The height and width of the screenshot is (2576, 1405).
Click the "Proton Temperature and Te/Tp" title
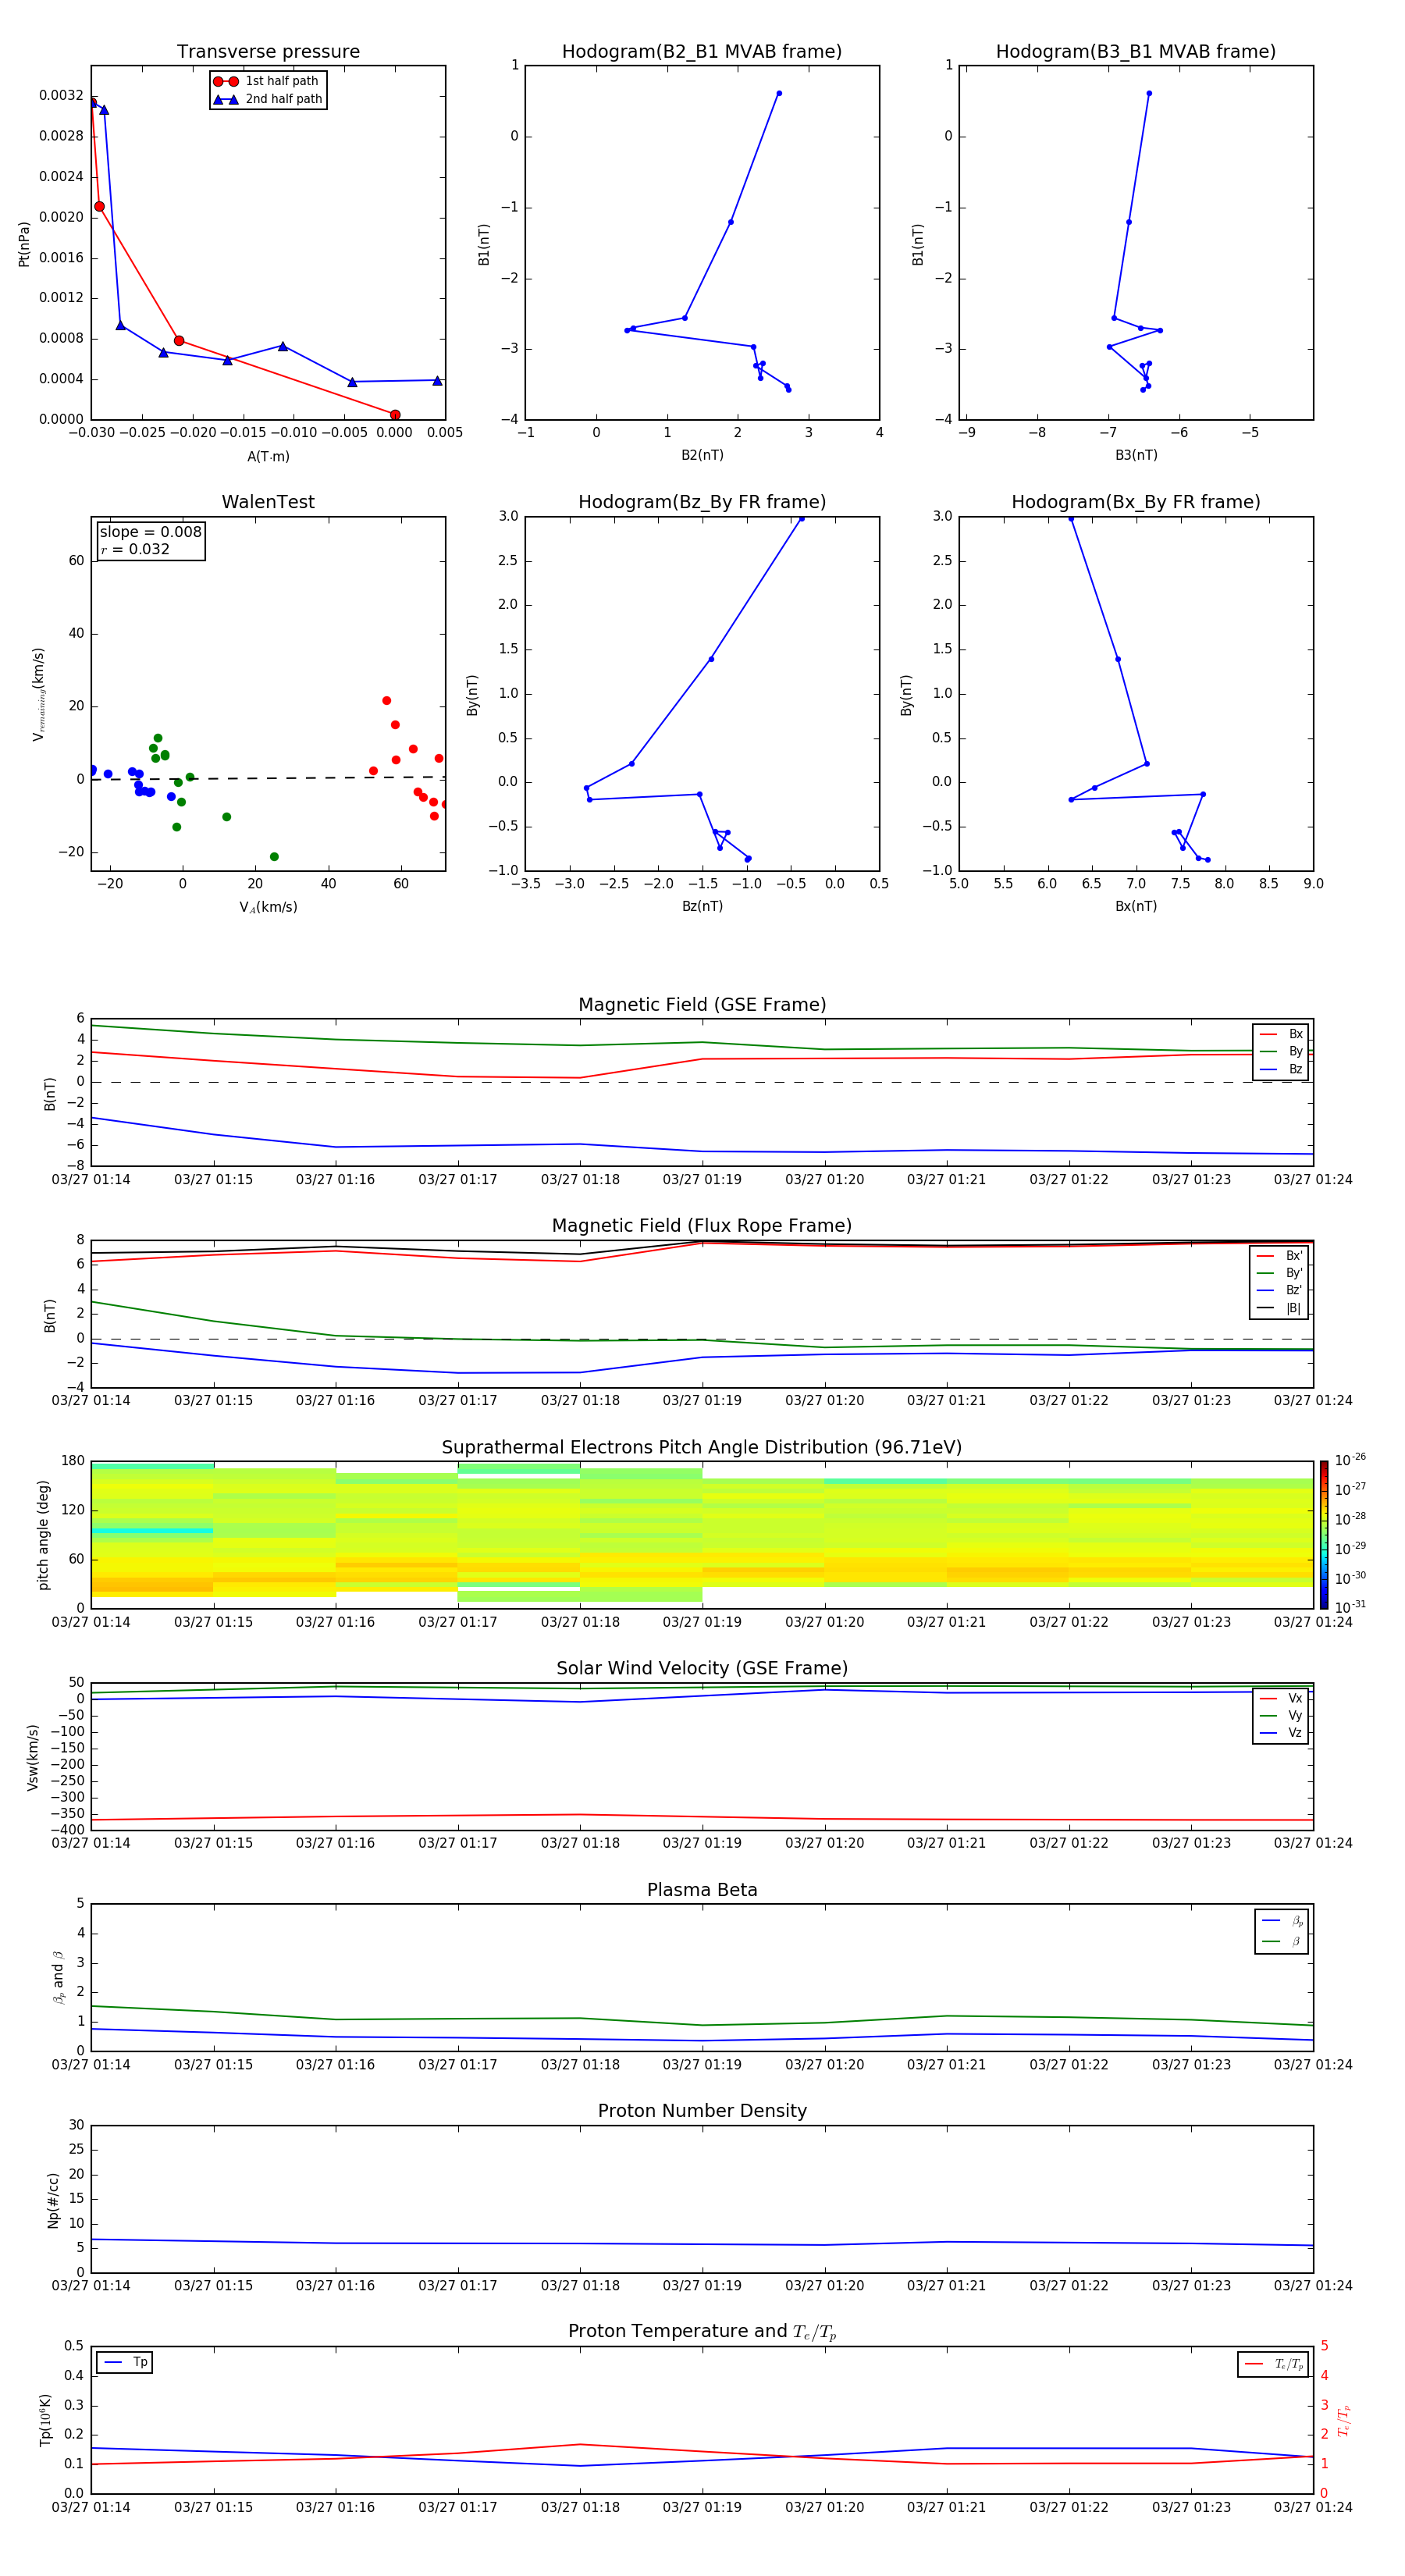[702, 2332]
